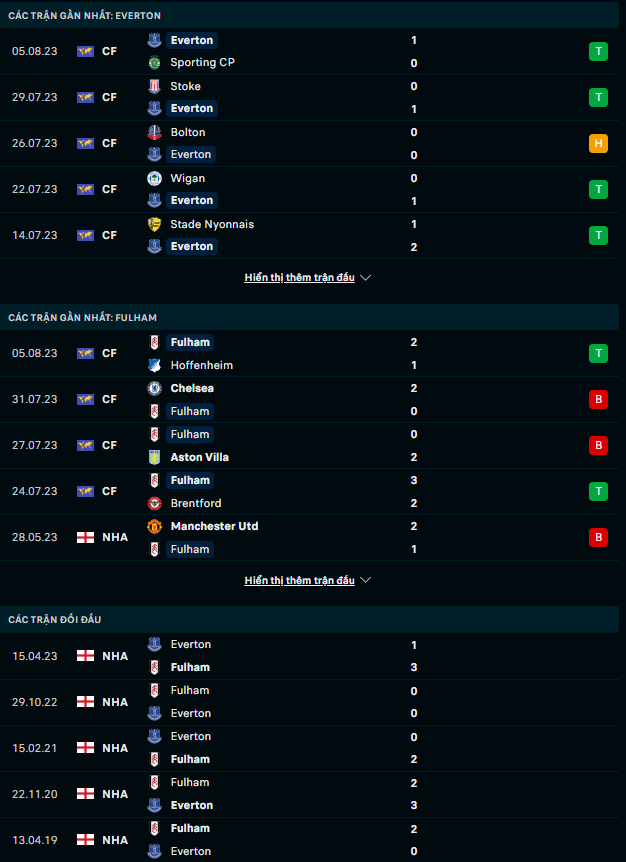
Task: Open 'Hiển thị thêm trận đấu' under Fulham
Action: pyautogui.click(x=299, y=580)
